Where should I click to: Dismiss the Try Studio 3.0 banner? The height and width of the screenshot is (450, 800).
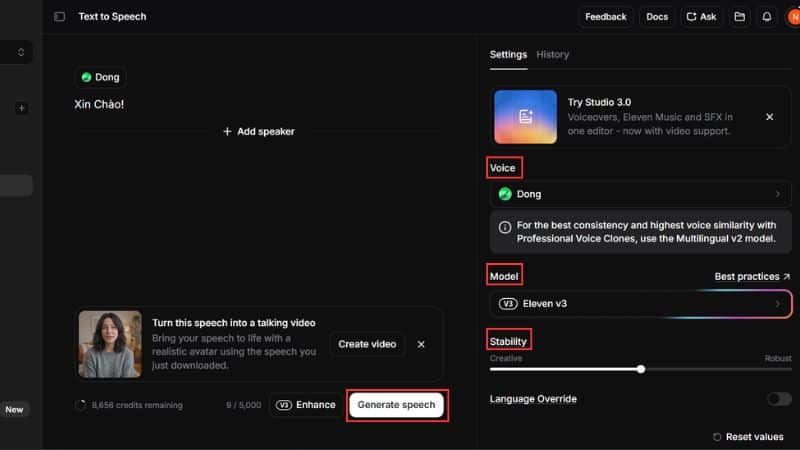coord(769,117)
